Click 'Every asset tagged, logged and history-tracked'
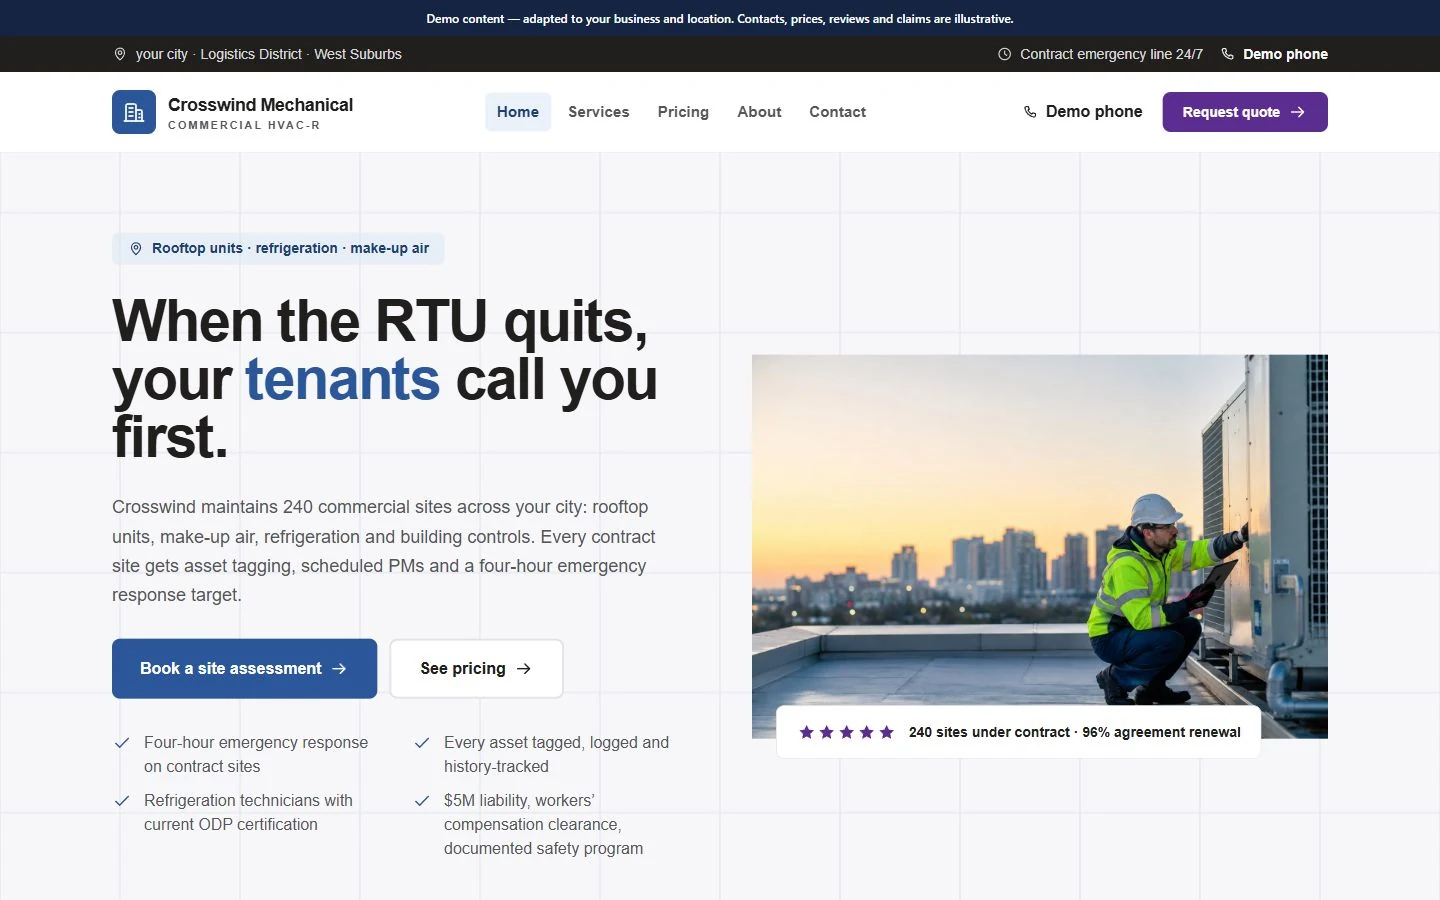This screenshot has height=900, width=1440. pos(556,755)
